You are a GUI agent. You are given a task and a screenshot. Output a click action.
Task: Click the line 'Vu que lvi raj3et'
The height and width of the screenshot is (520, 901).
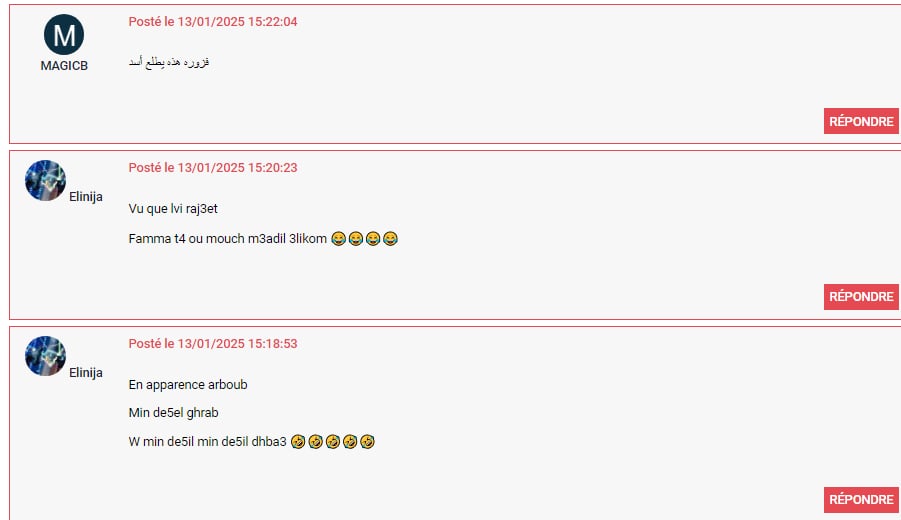pyautogui.click(x=173, y=209)
